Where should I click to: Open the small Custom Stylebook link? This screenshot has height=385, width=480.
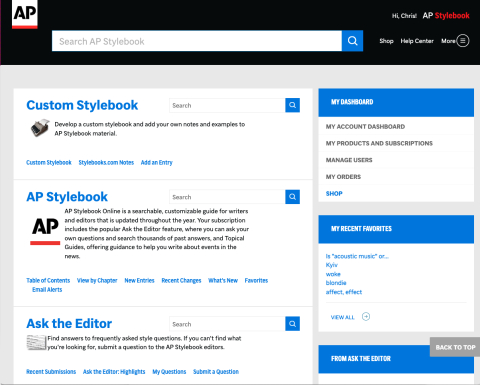pyautogui.click(x=49, y=162)
